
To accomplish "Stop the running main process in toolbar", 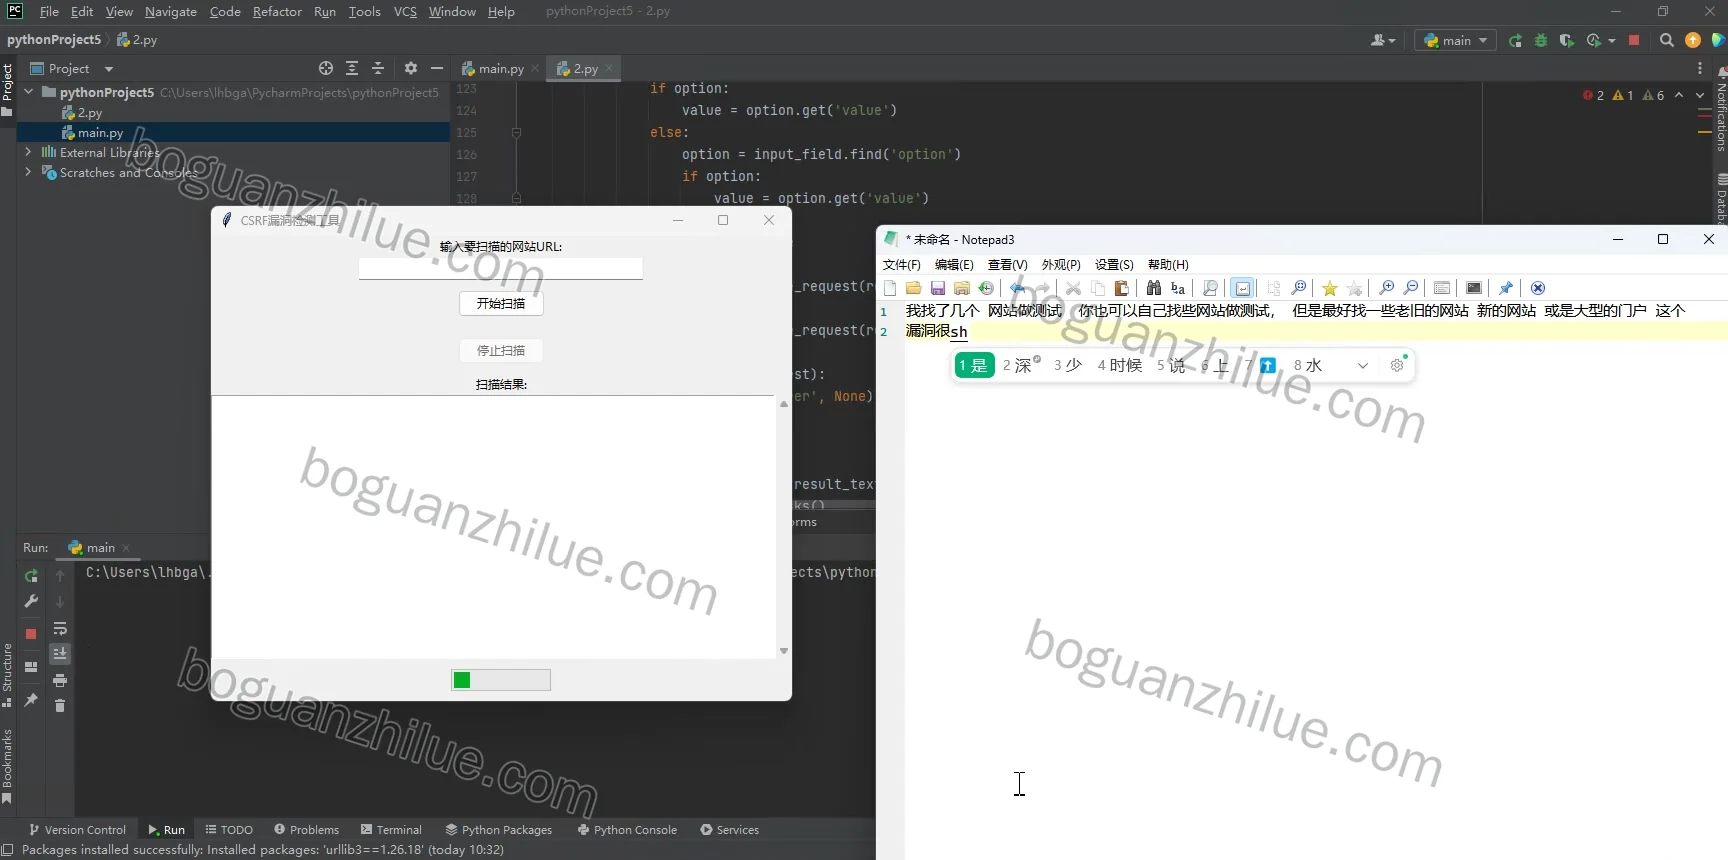I will point(1634,40).
